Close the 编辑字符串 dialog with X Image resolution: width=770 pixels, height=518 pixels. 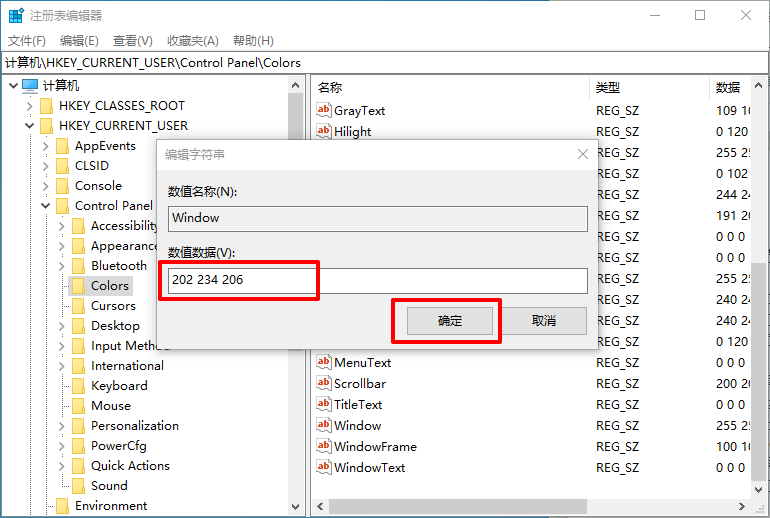point(582,154)
